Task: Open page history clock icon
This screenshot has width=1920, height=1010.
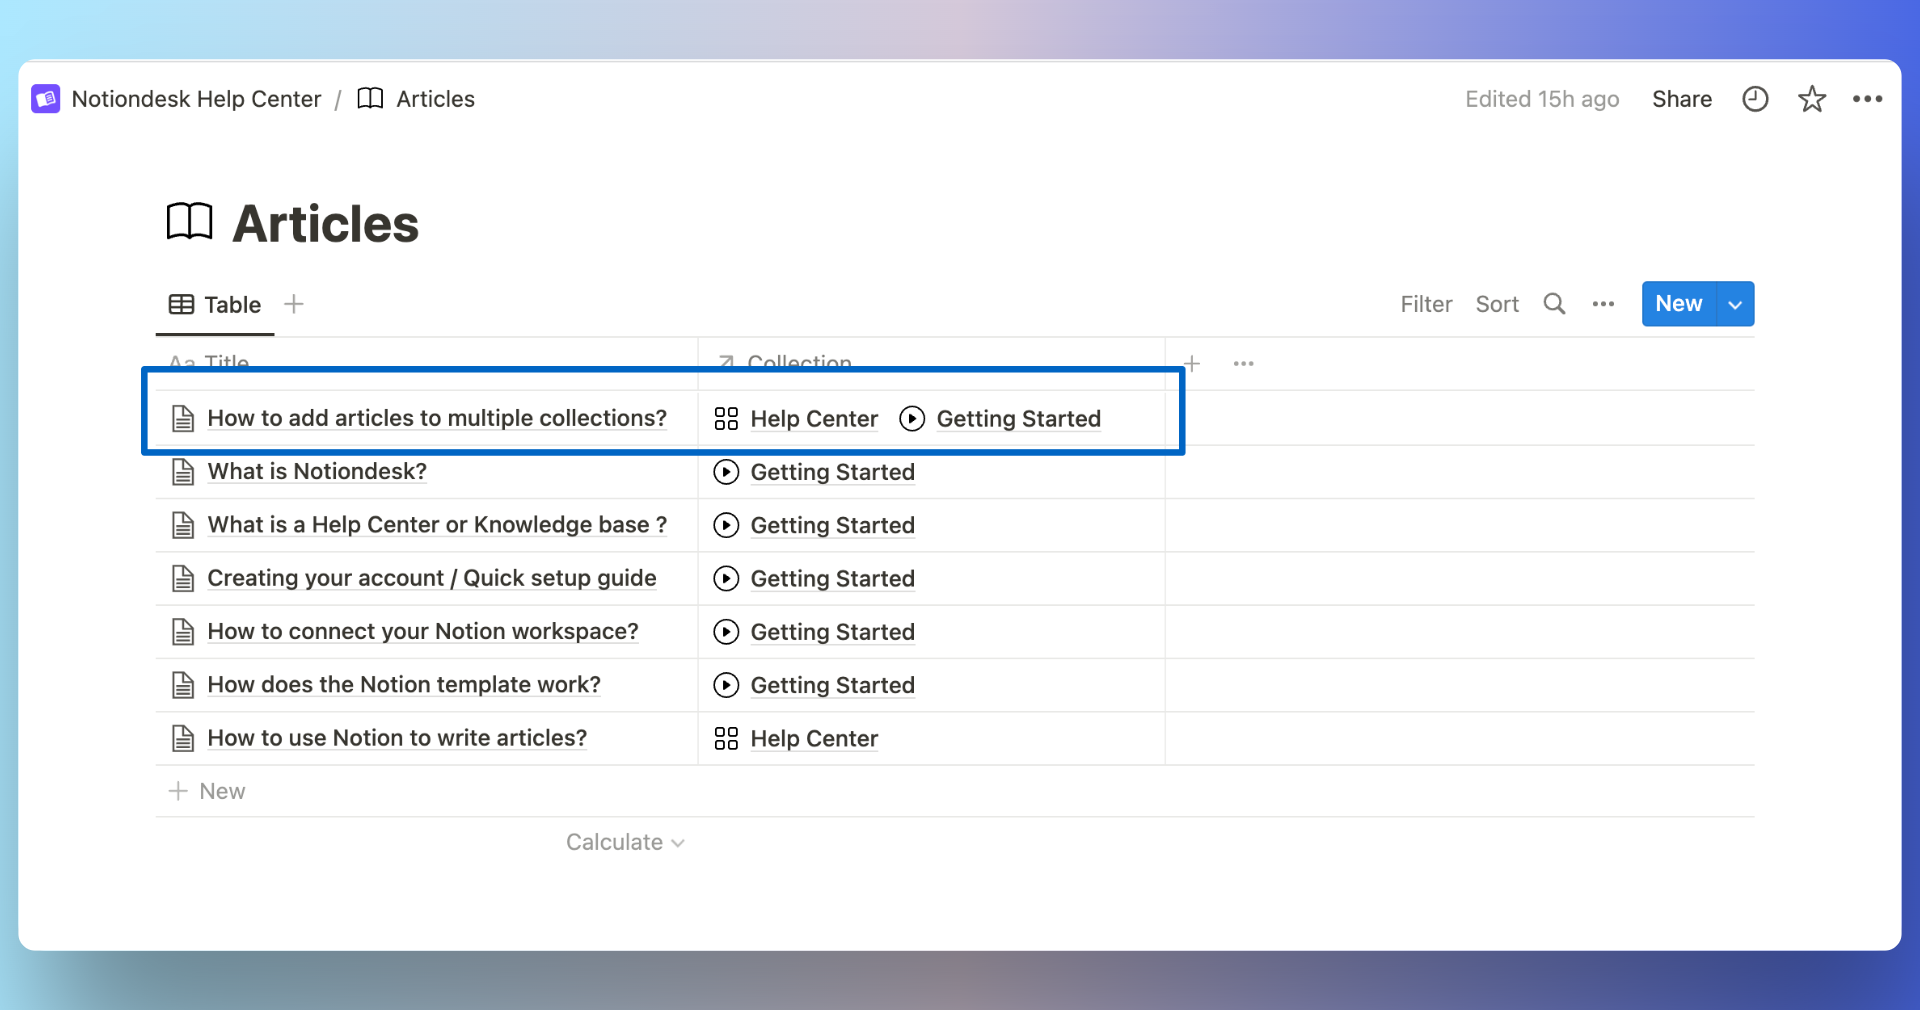Action: click(x=1755, y=99)
